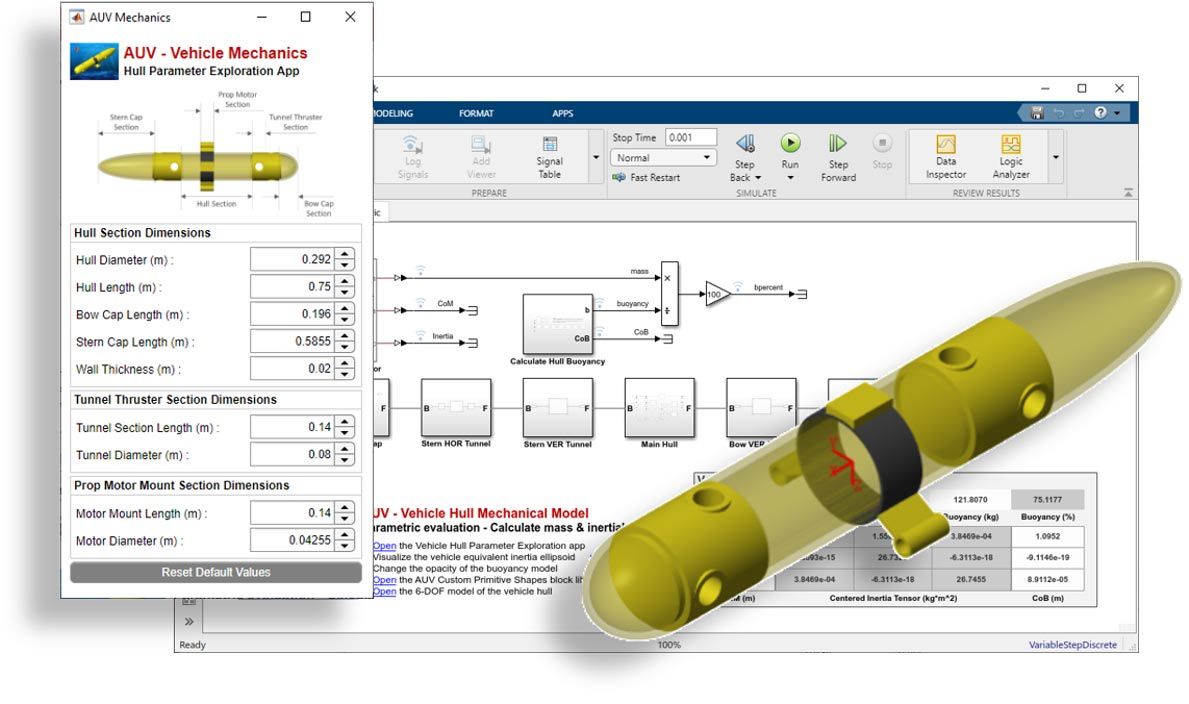The image size is (1189, 704).
Task: Click the save icon in title ribbon
Action: coord(1037,113)
